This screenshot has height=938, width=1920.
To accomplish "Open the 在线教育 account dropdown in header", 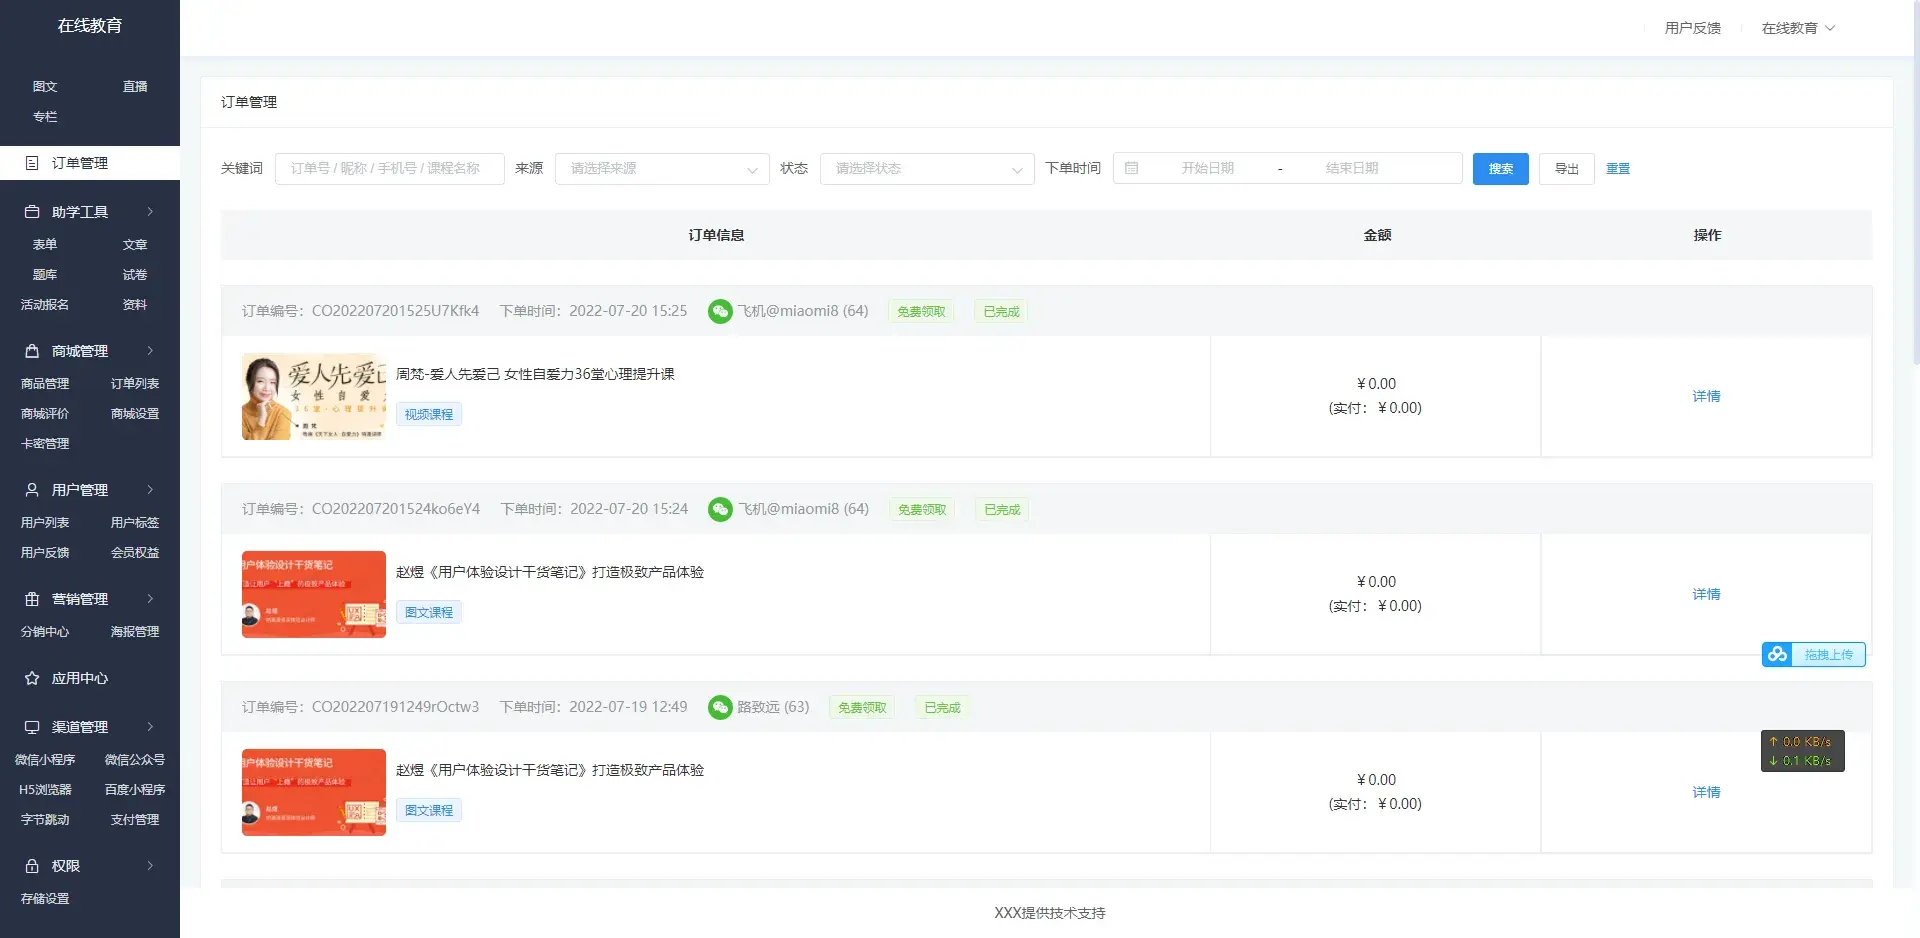I will (x=1798, y=28).
